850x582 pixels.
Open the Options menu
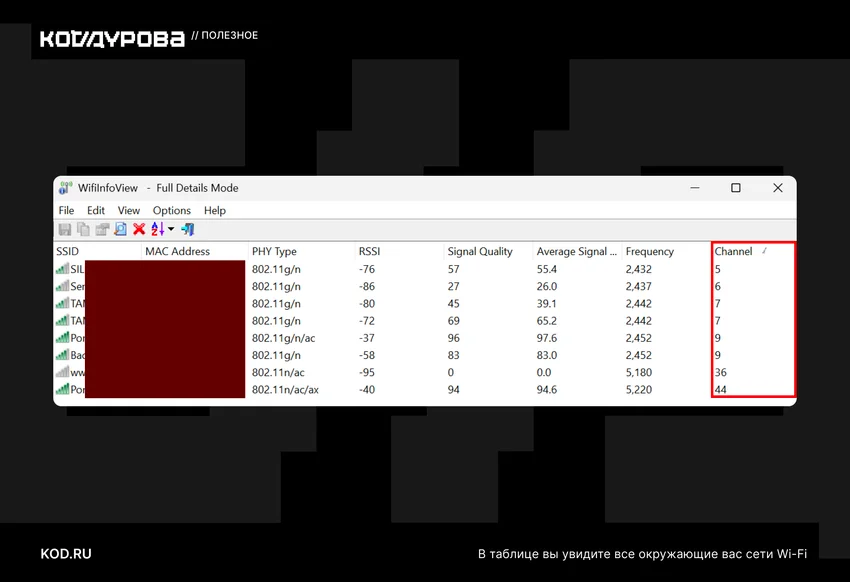point(172,210)
